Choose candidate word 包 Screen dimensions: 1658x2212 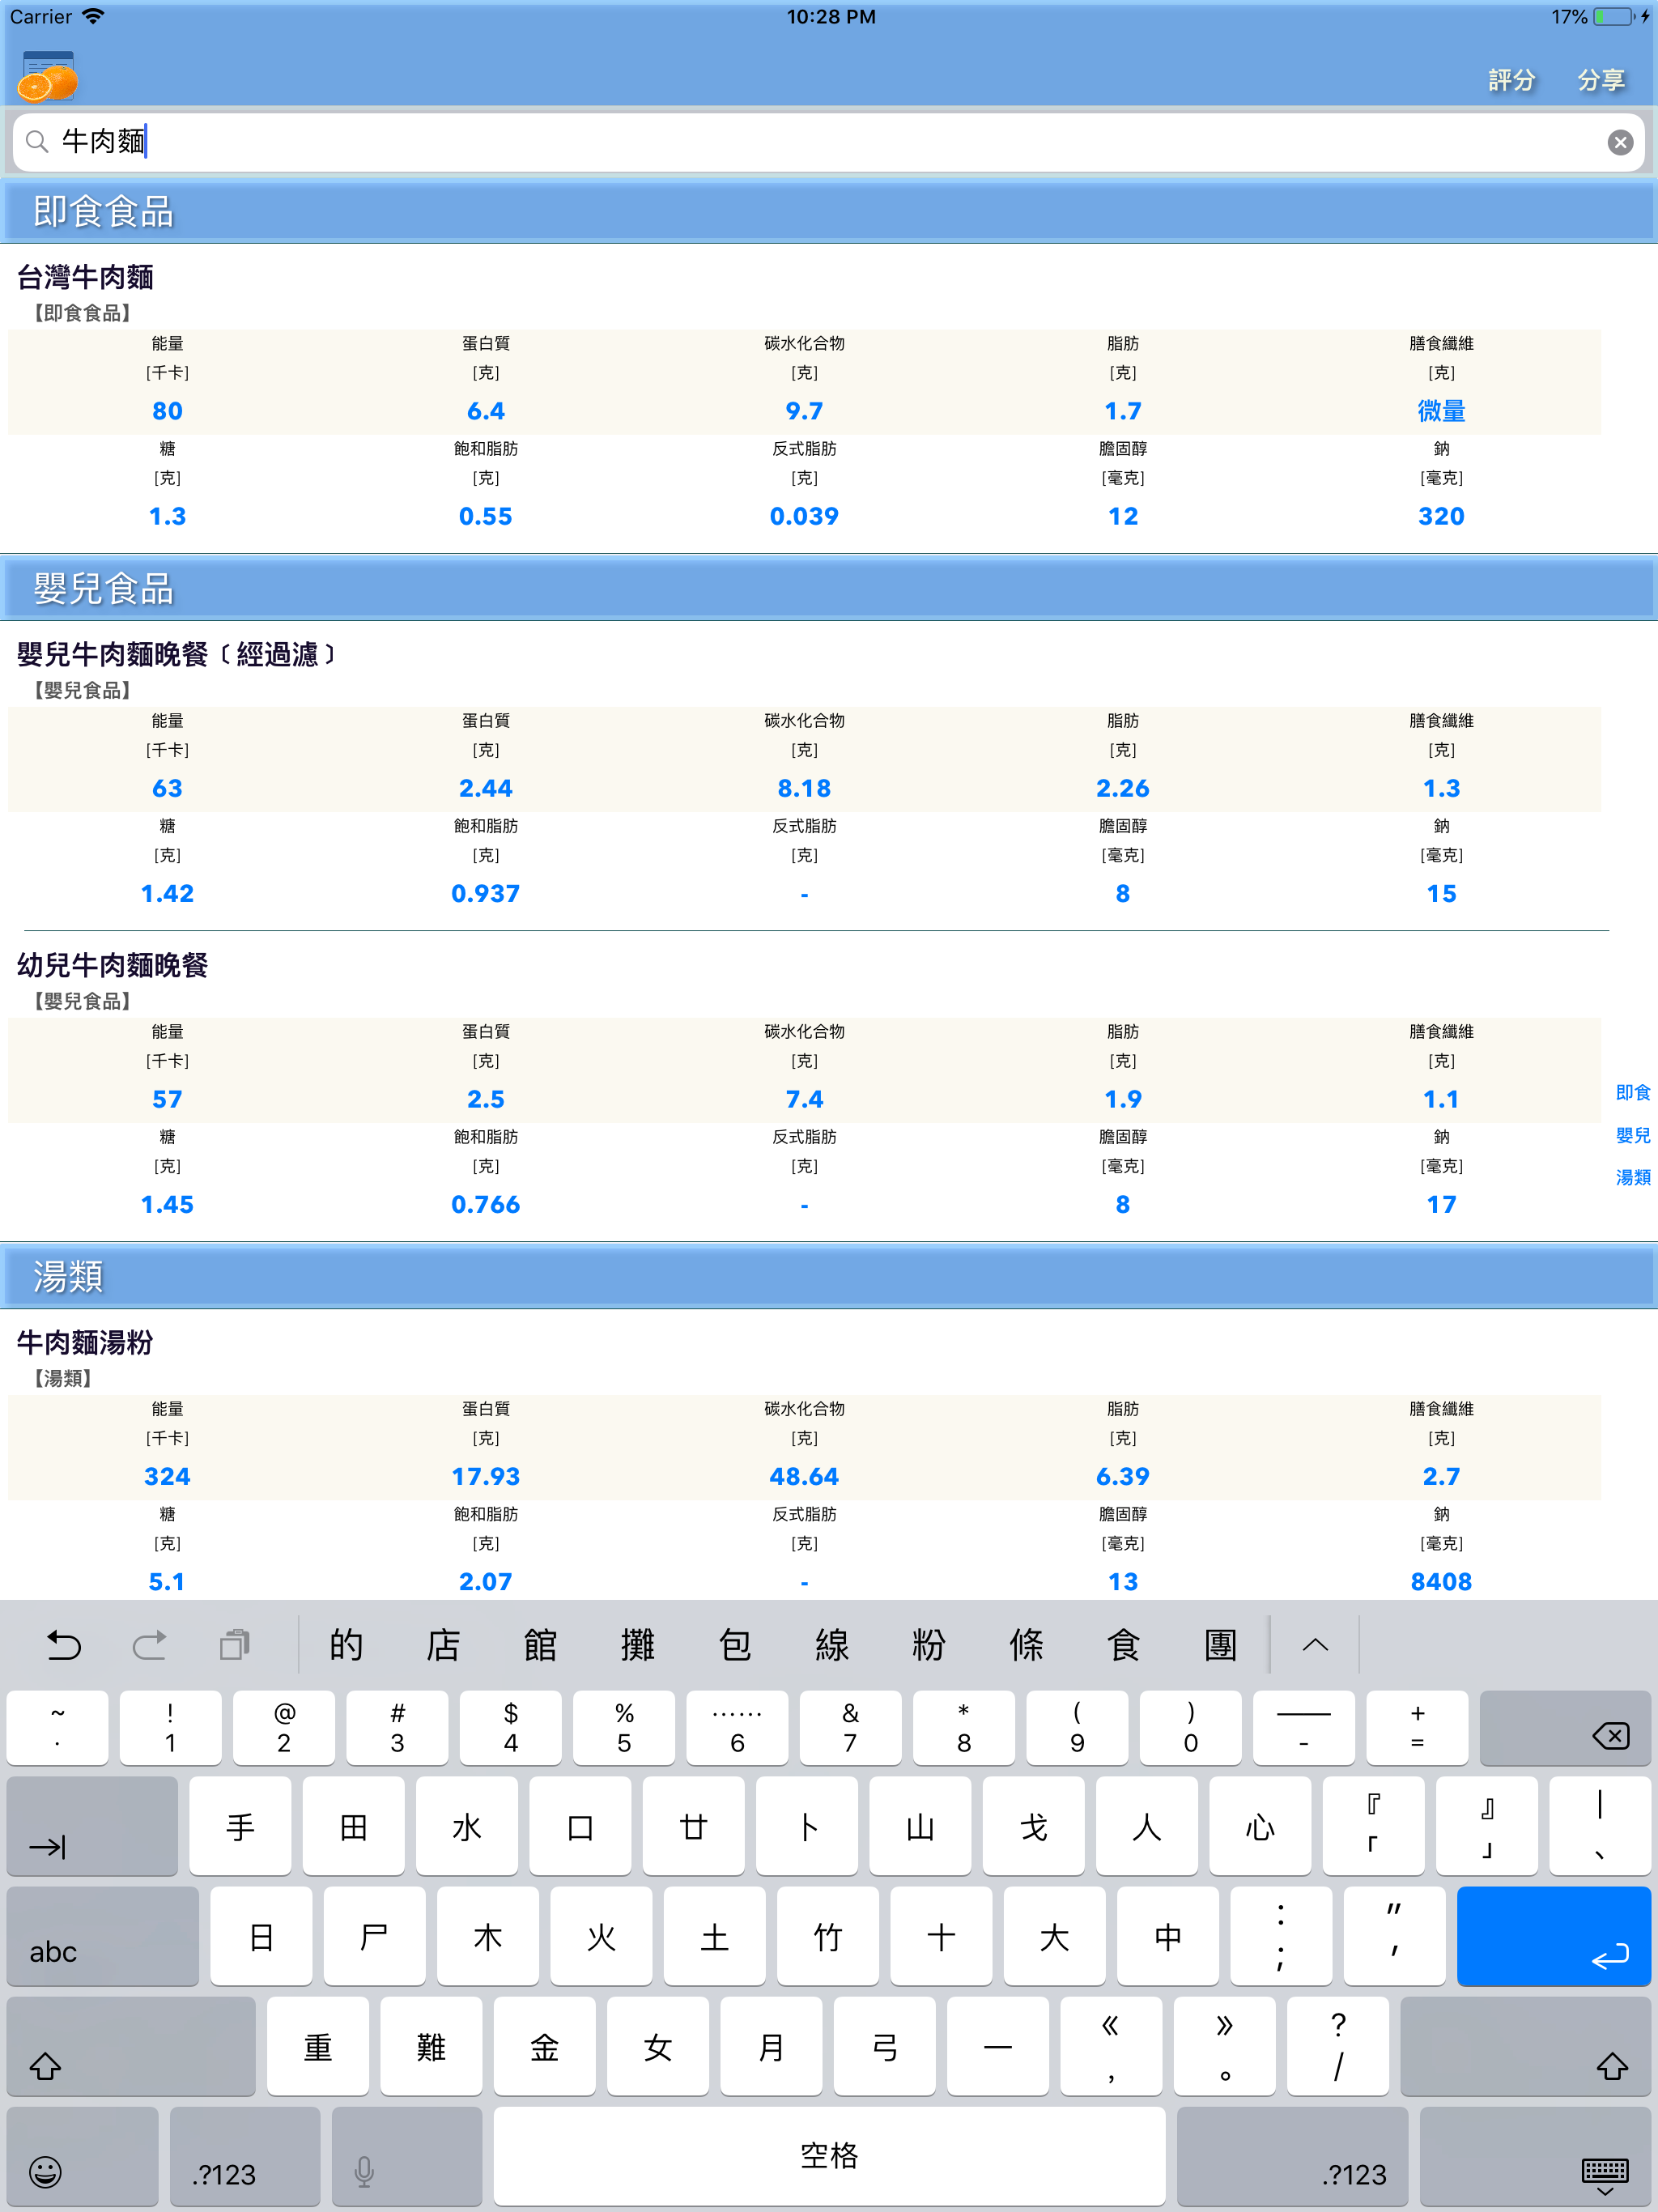pos(735,1644)
